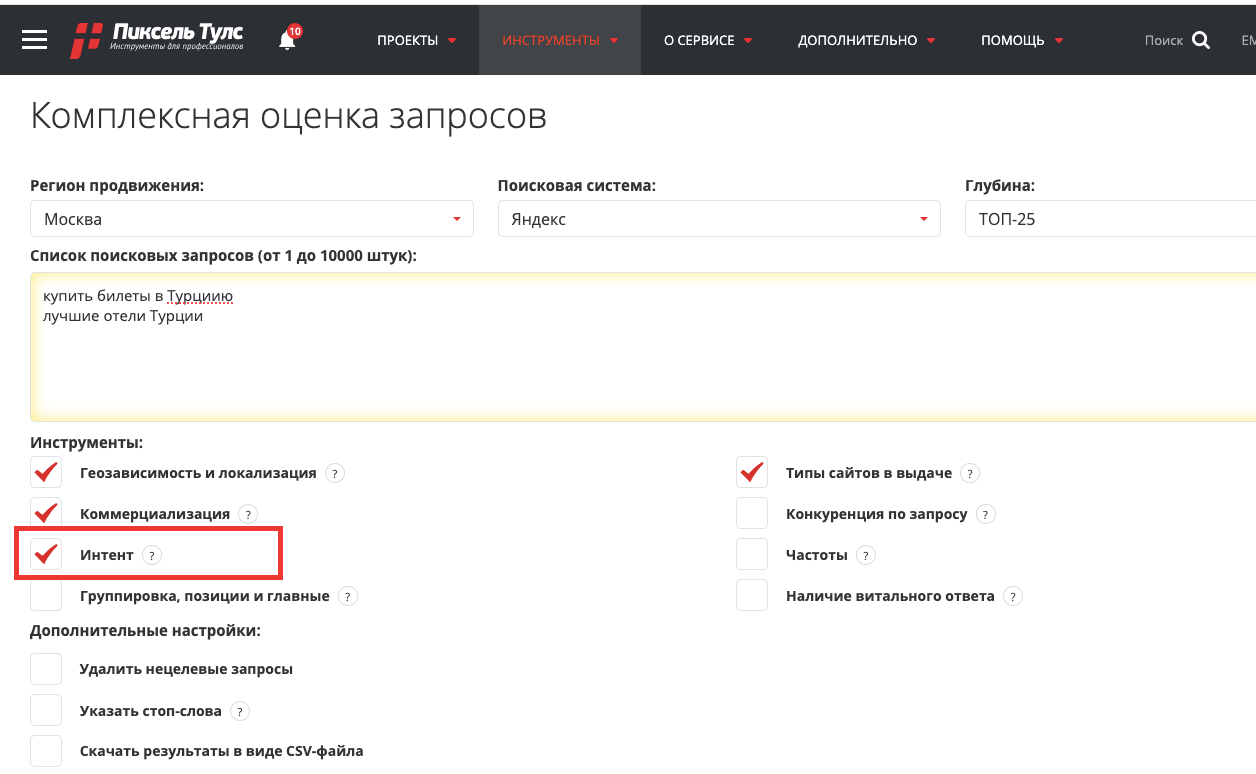Open help icon beside Указать стоп-слова

[239, 710]
